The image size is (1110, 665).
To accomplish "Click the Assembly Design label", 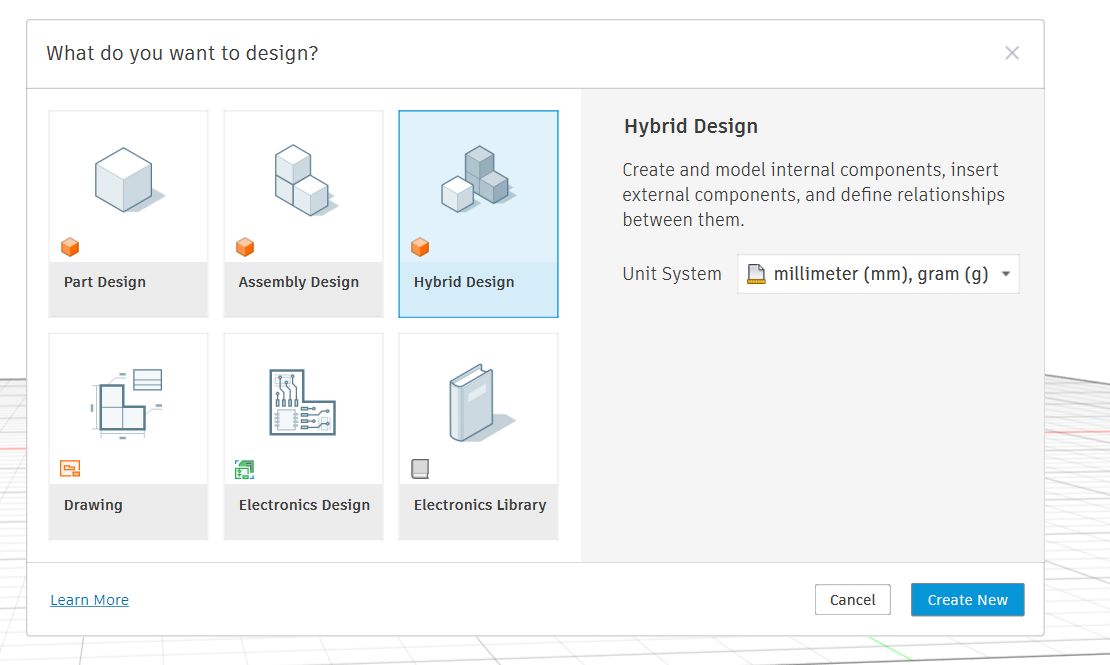I will click(x=298, y=281).
